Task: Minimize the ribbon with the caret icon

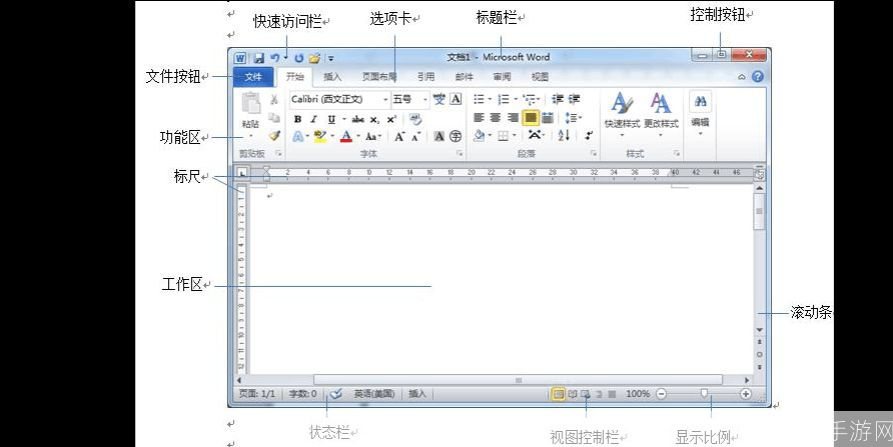Action: [x=742, y=77]
